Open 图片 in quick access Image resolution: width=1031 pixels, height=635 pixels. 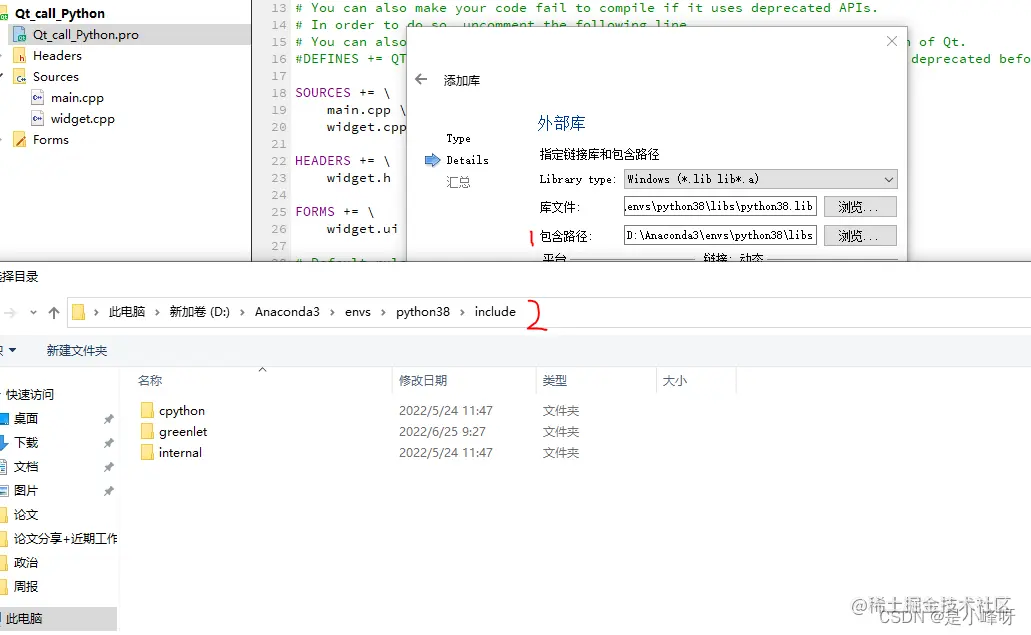click(x=26, y=490)
